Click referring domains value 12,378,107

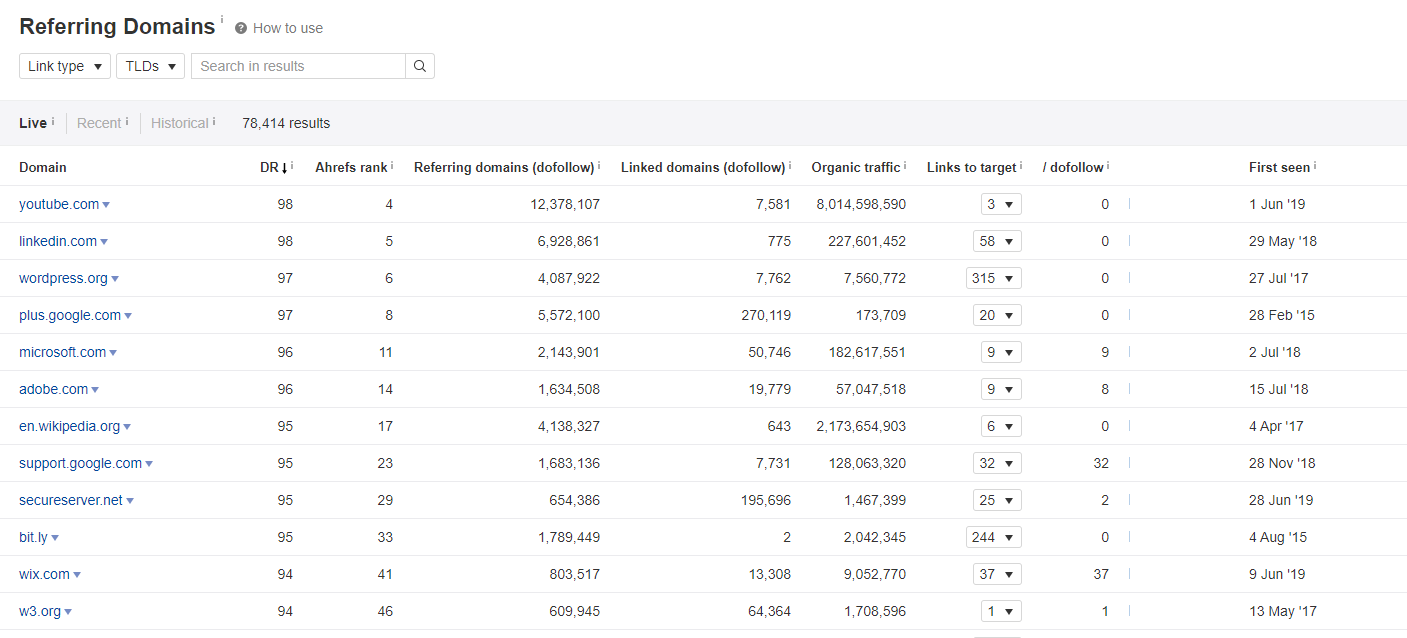(x=565, y=204)
